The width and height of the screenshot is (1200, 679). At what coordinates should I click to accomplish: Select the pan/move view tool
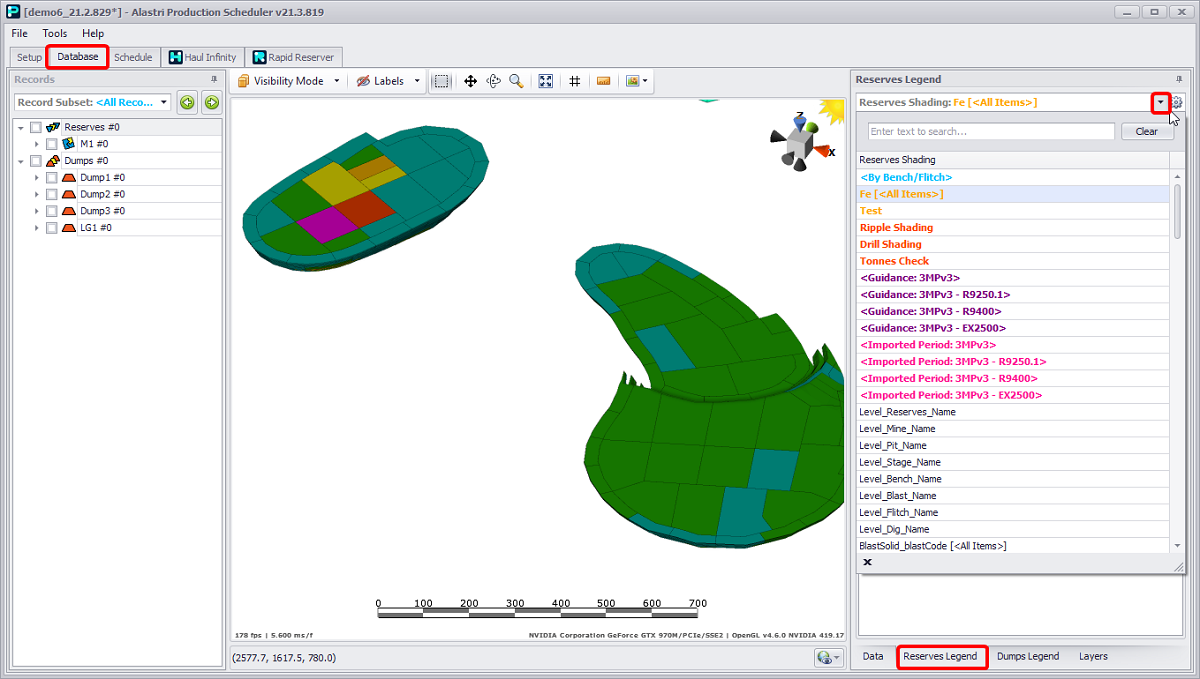(x=470, y=81)
